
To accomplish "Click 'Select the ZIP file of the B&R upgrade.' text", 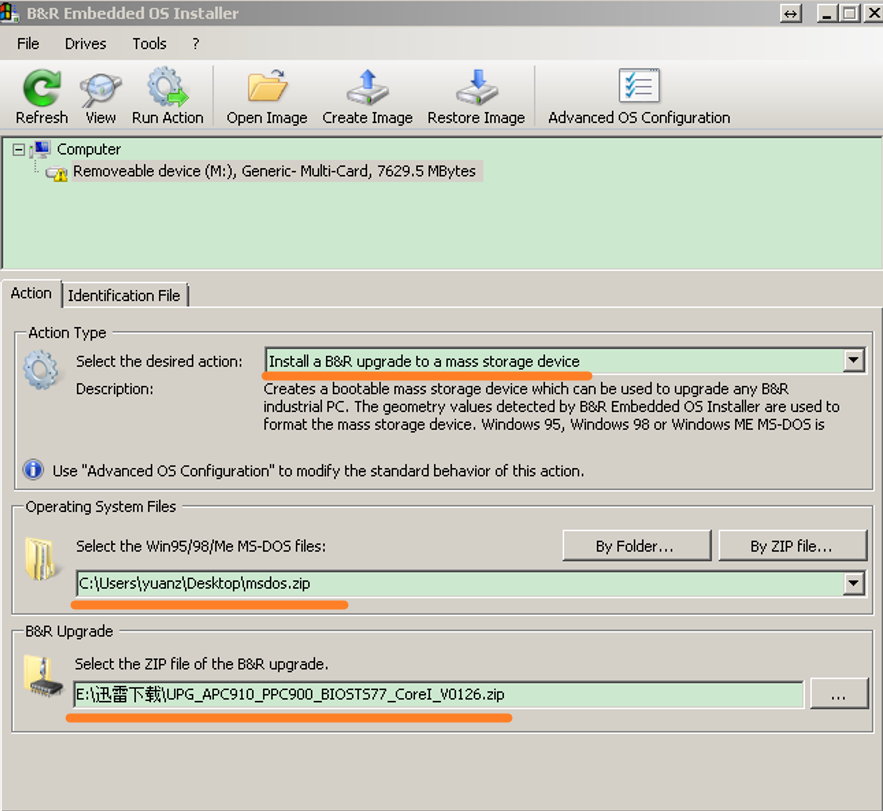I will click(202, 664).
